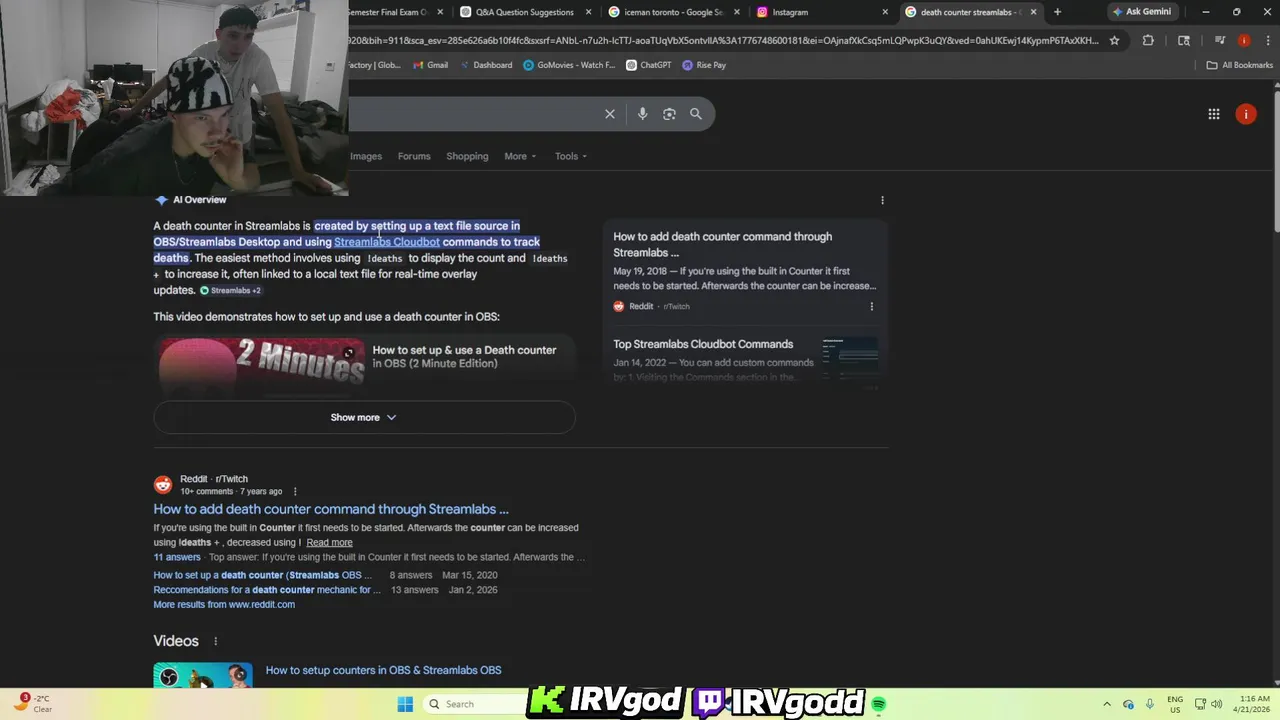The image size is (1280, 720).
Task: Open Dashboard bookmark
Action: tap(485, 65)
